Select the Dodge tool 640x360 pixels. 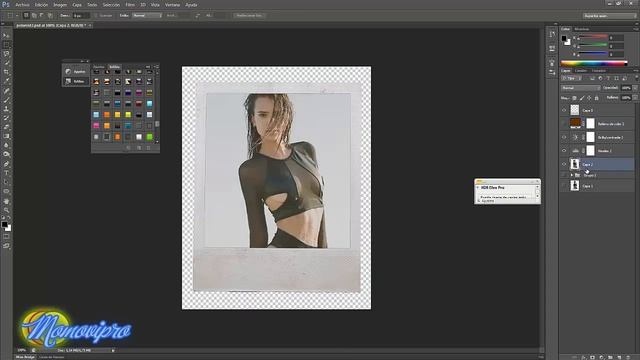point(6,154)
